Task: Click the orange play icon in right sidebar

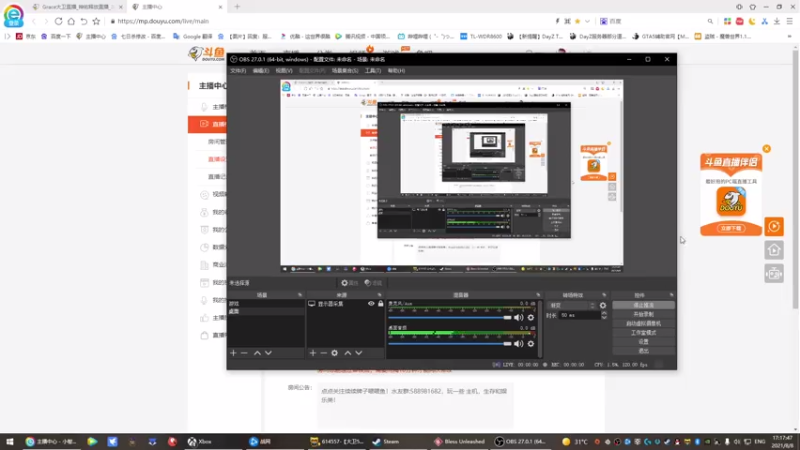Action: 774,227
